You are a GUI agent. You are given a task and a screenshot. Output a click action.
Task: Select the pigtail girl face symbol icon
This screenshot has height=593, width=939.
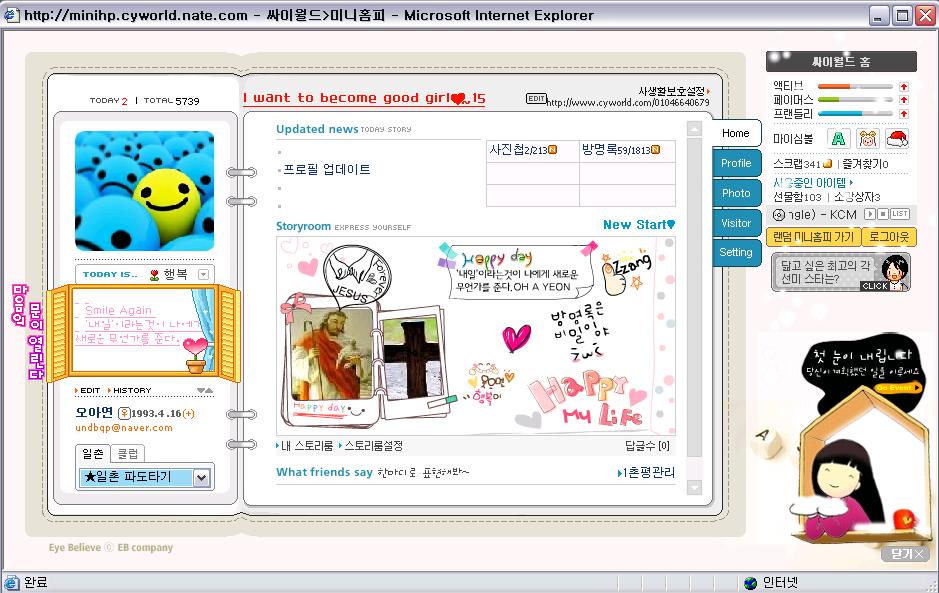[x=868, y=139]
